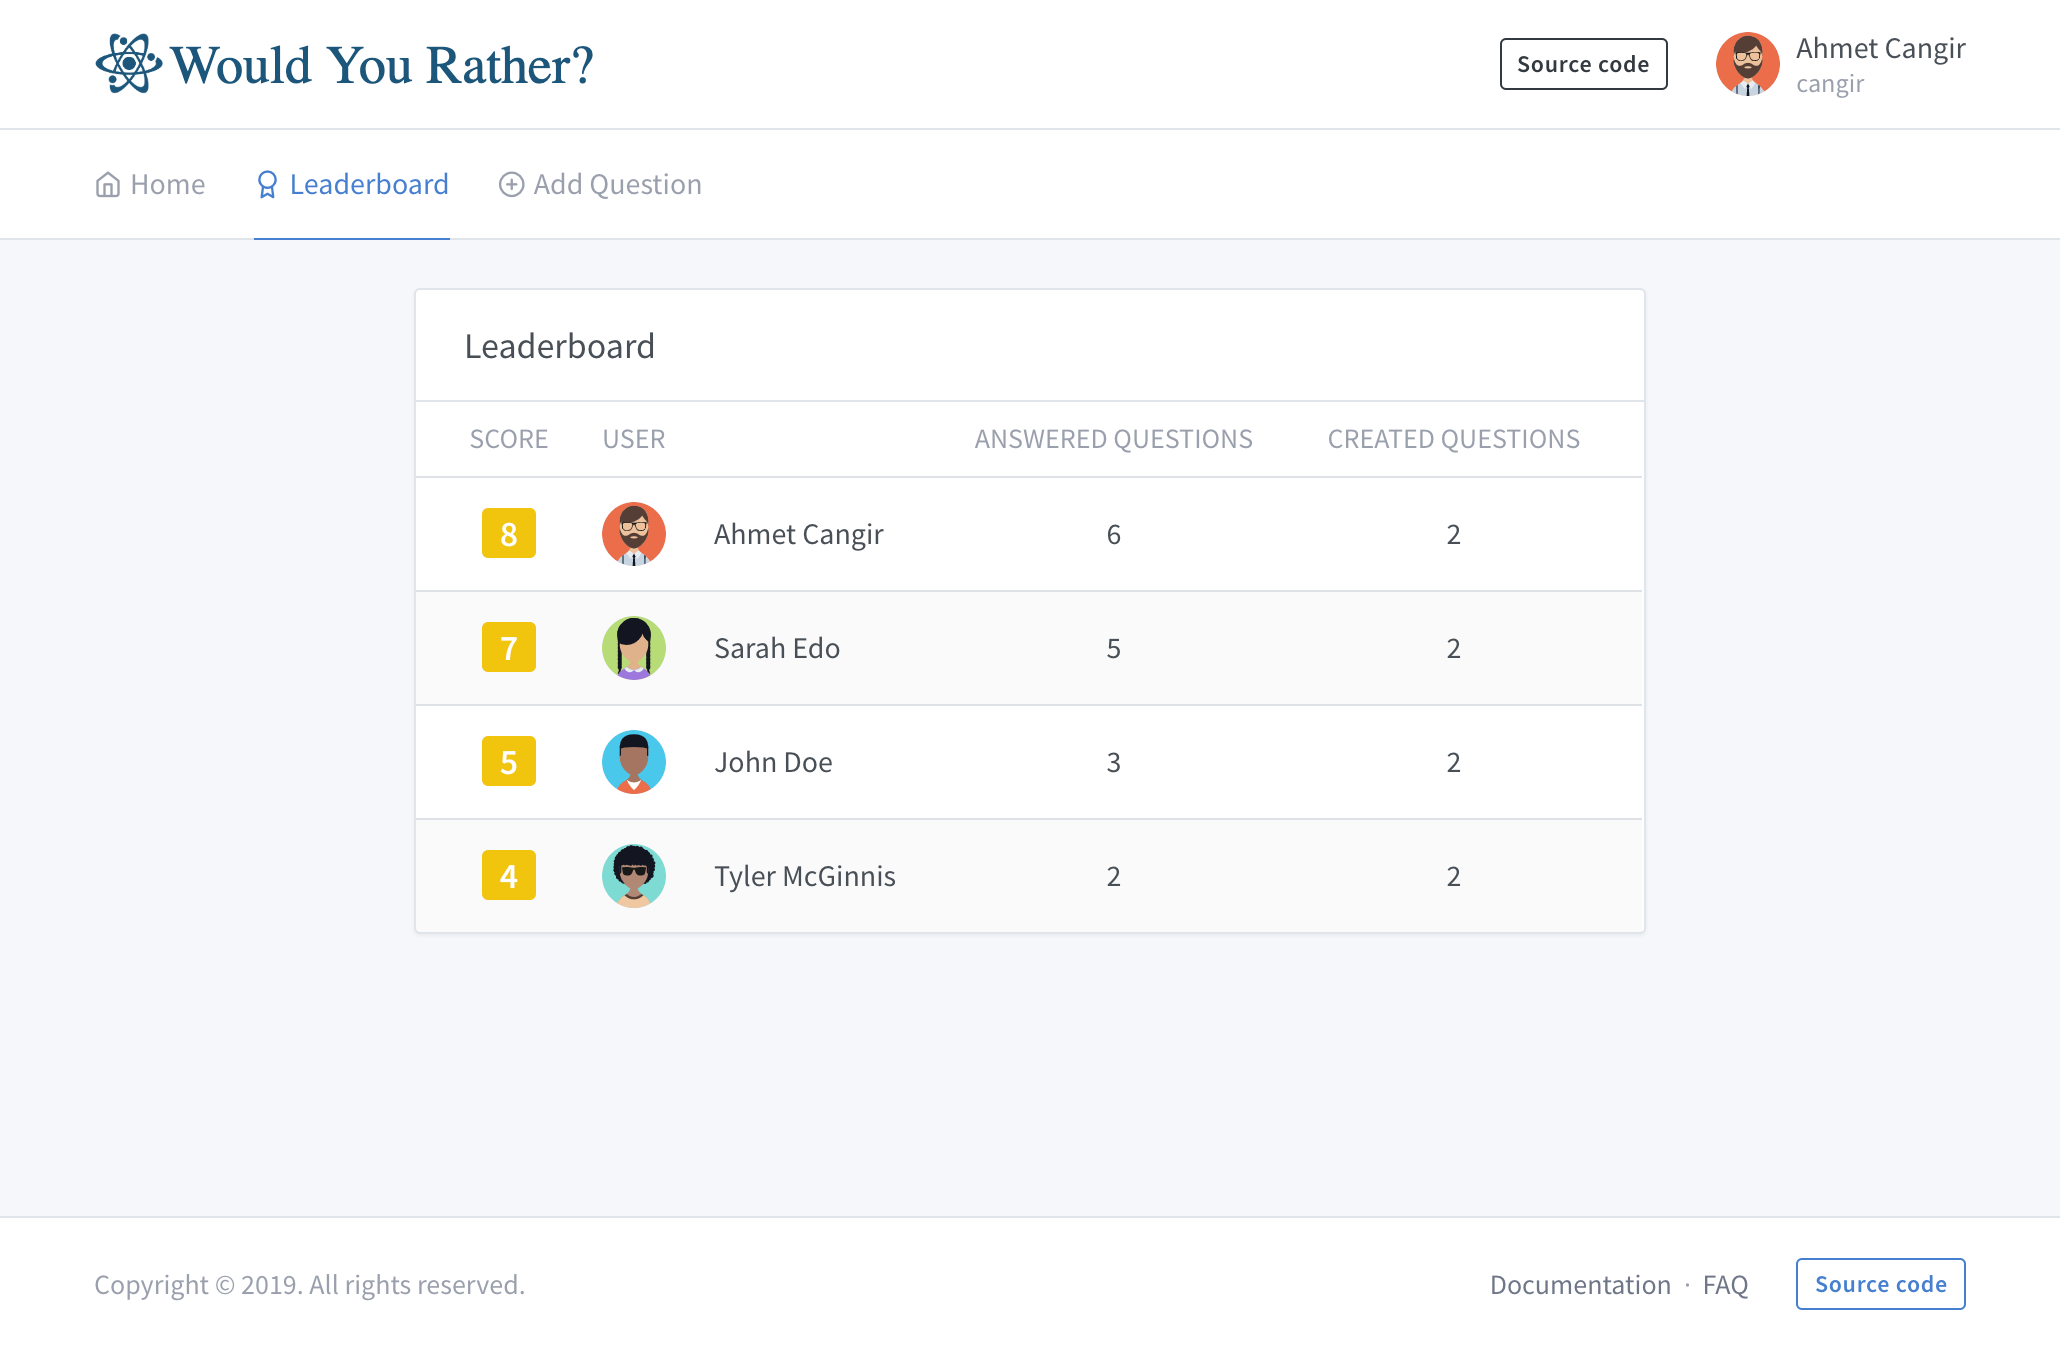
Task: Select the Leaderboard tab label
Action: point(369,185)
